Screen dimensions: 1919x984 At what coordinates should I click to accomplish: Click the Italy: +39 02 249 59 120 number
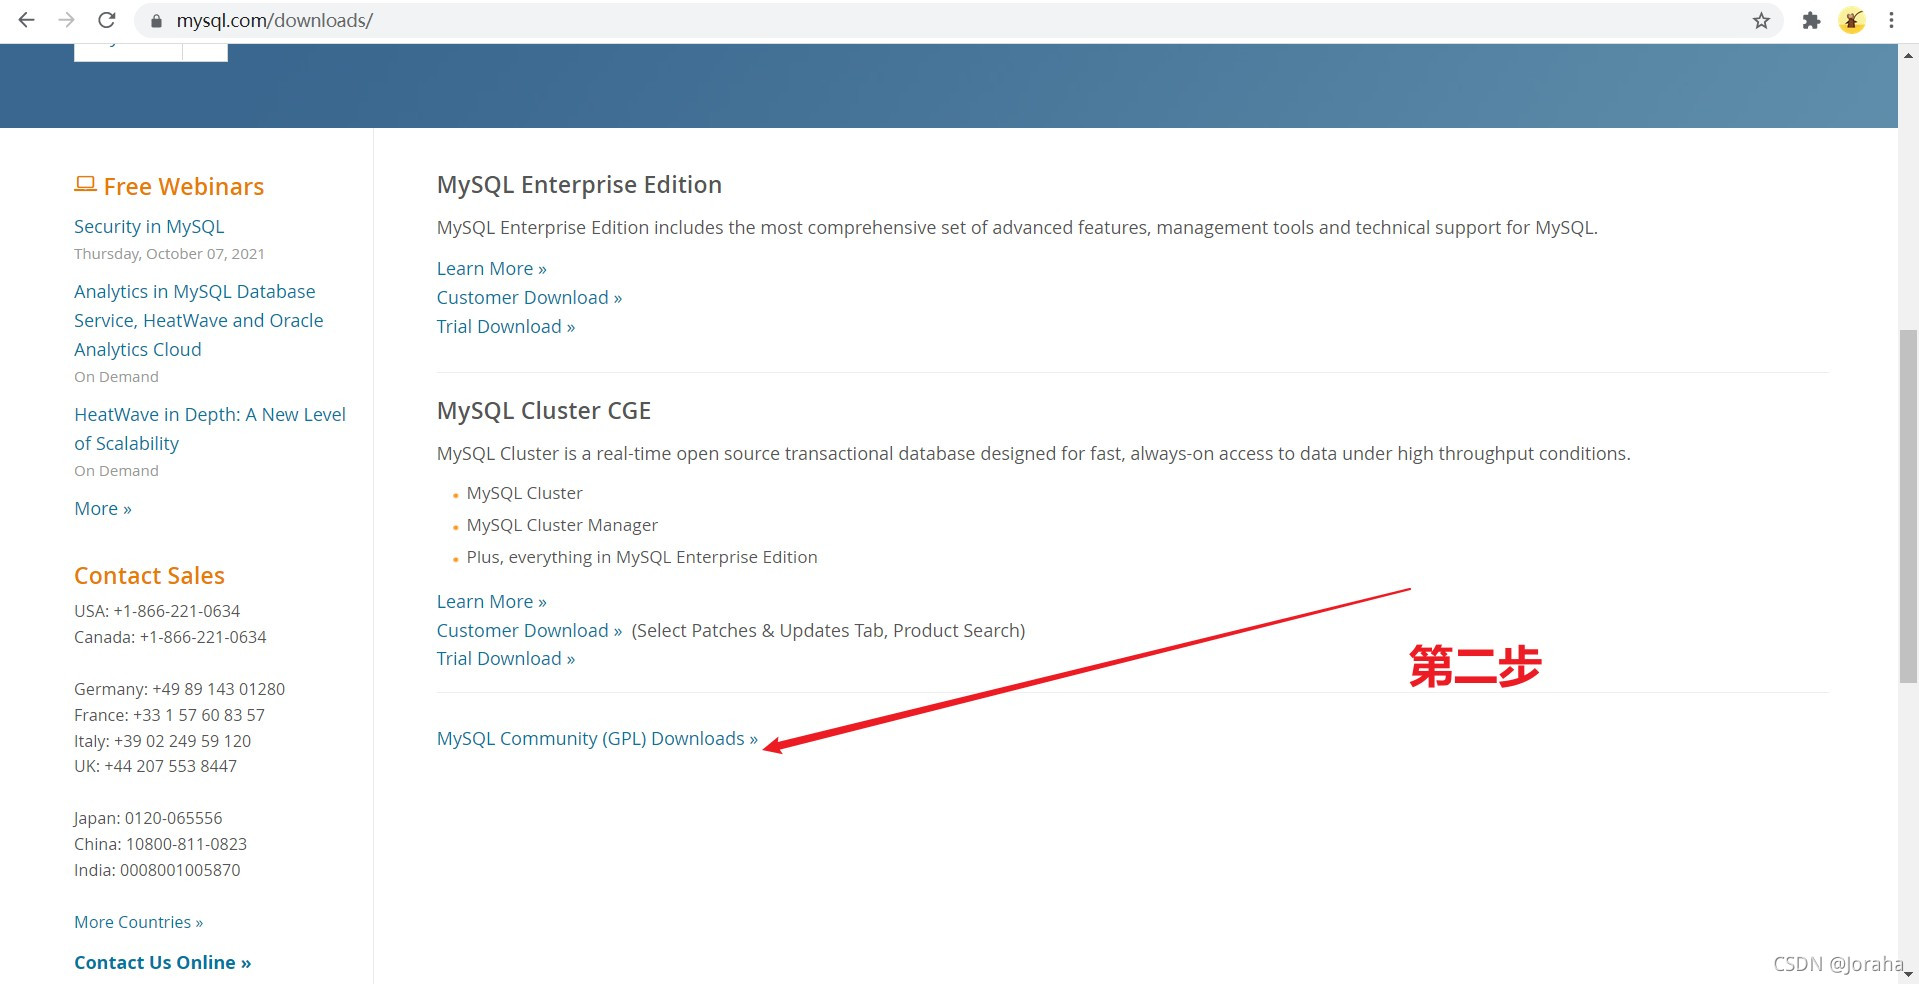(162, 741)
